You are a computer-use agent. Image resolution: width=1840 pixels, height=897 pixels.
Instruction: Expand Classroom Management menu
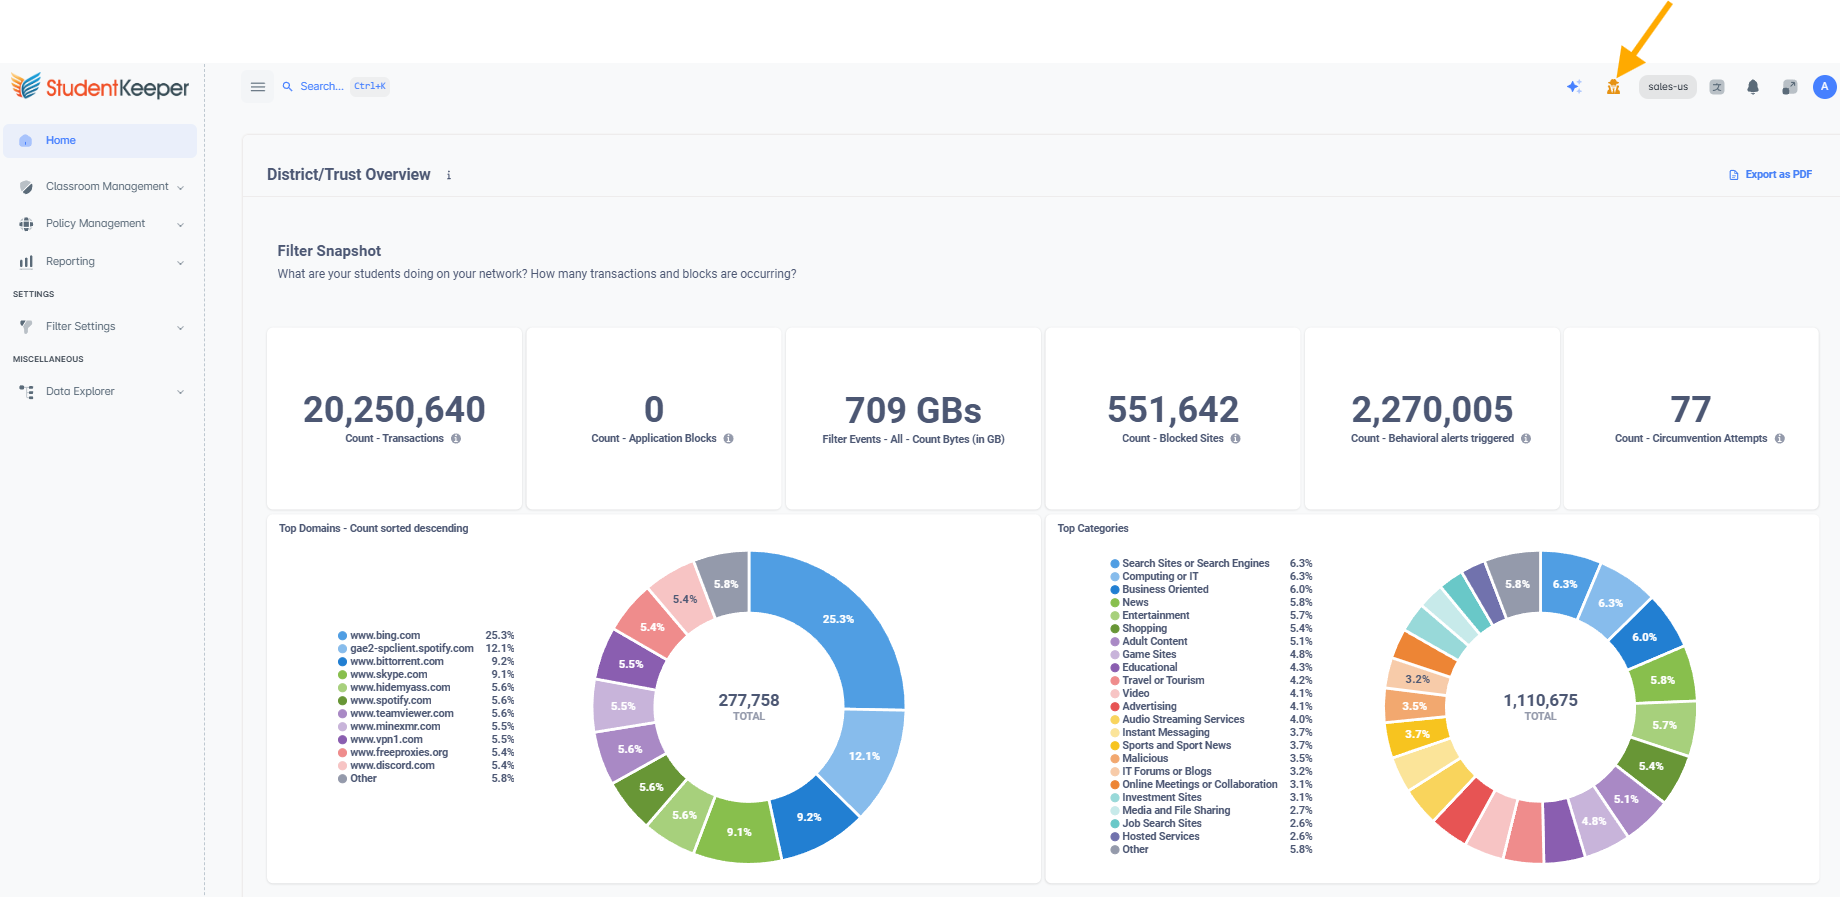tap(100, 187)
